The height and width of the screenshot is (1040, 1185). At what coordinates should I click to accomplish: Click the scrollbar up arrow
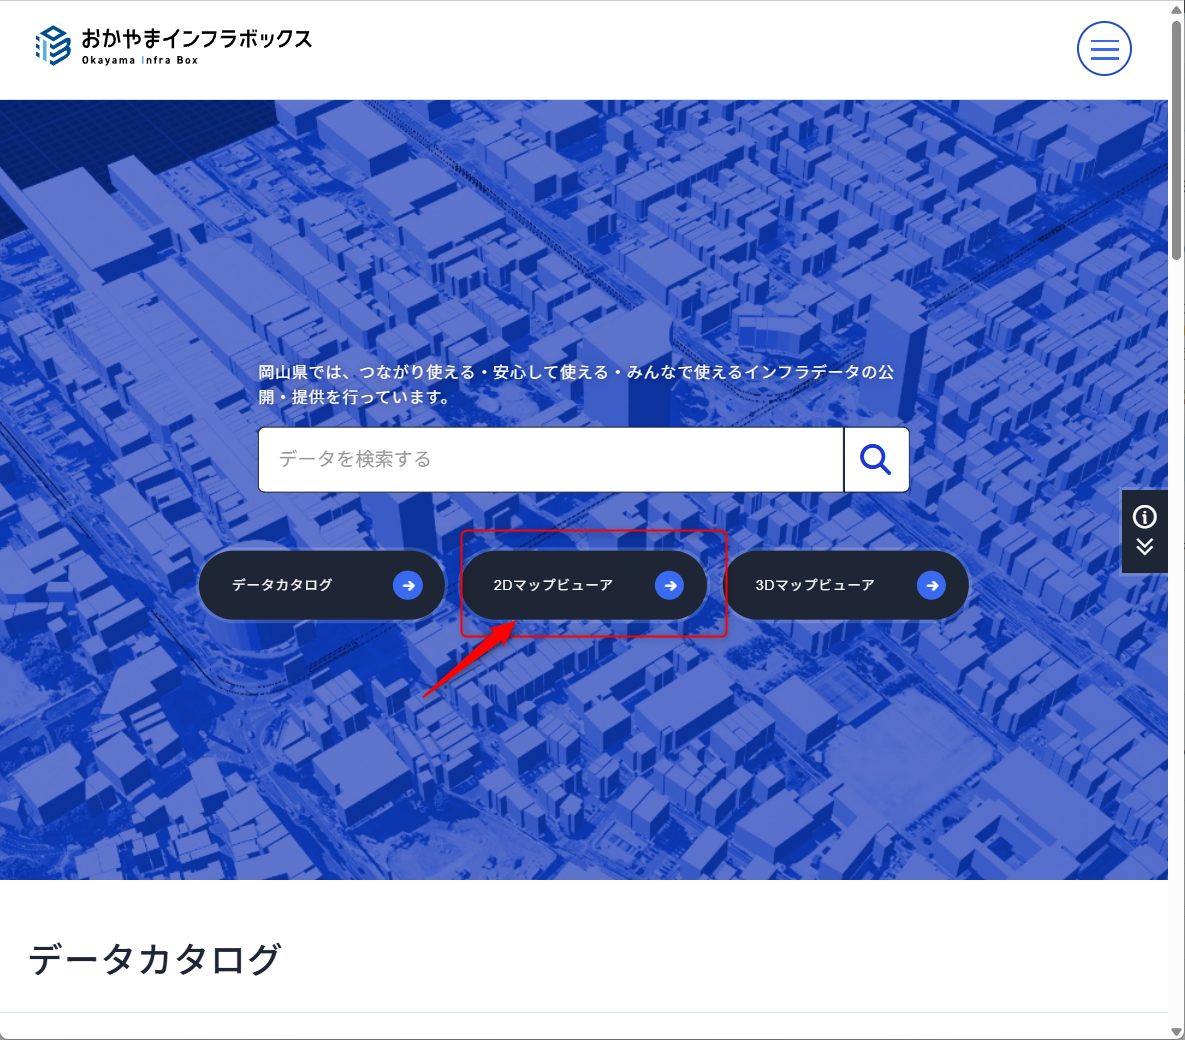[x=1176, y=8]
